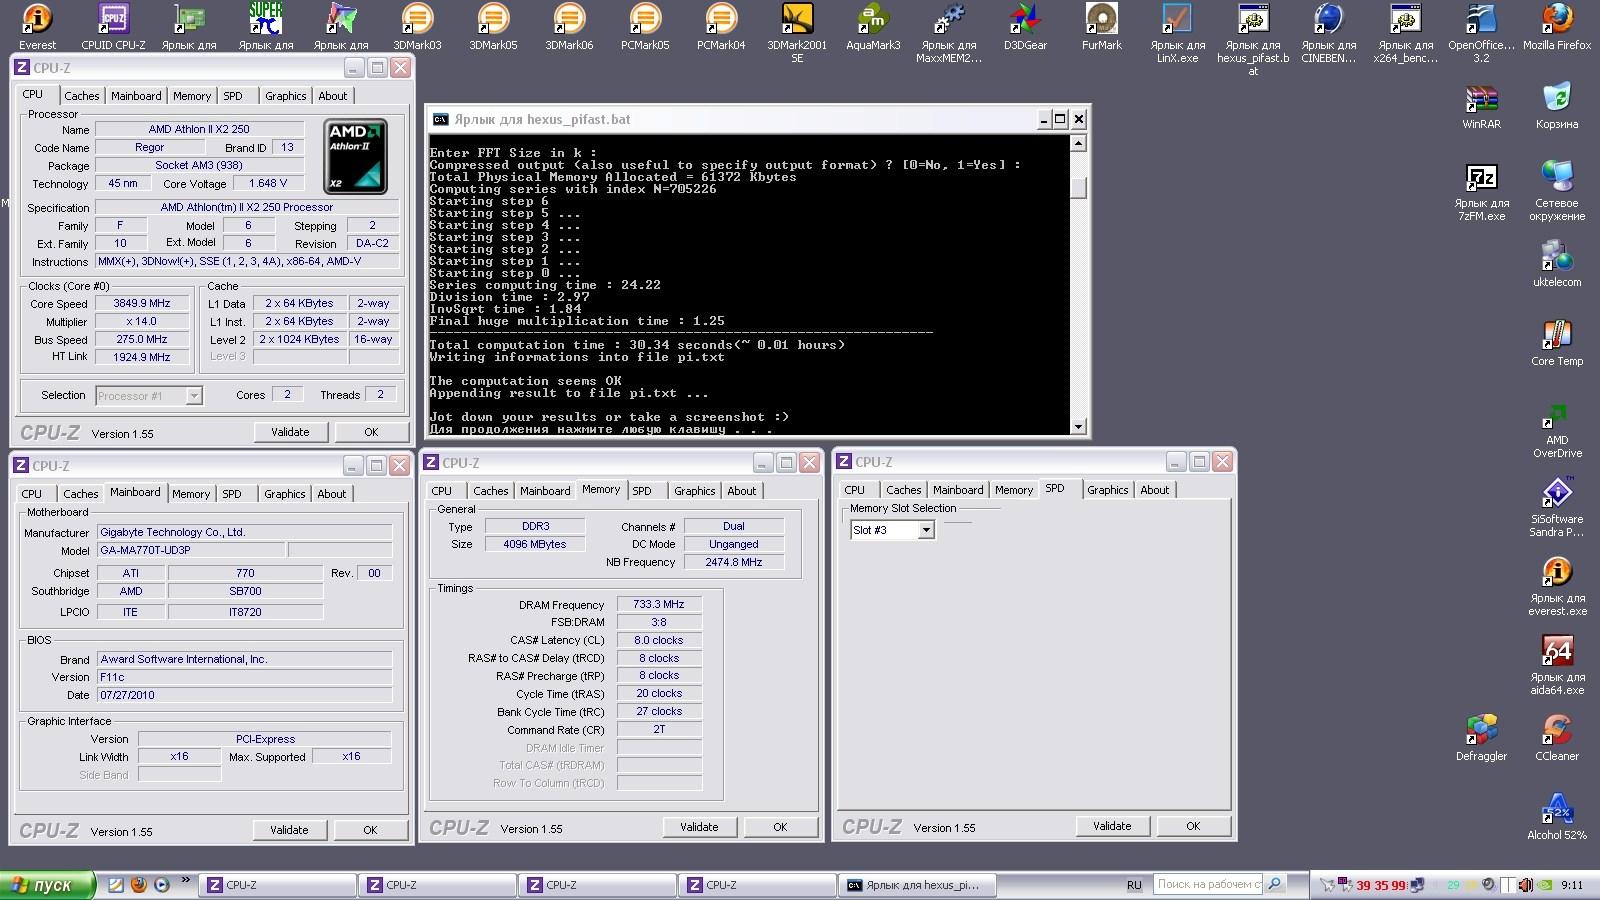The width and height of the screenshot is (1600, 900).
Task: Expand the quick launch overflow chevron
Action: coord(185,881)
